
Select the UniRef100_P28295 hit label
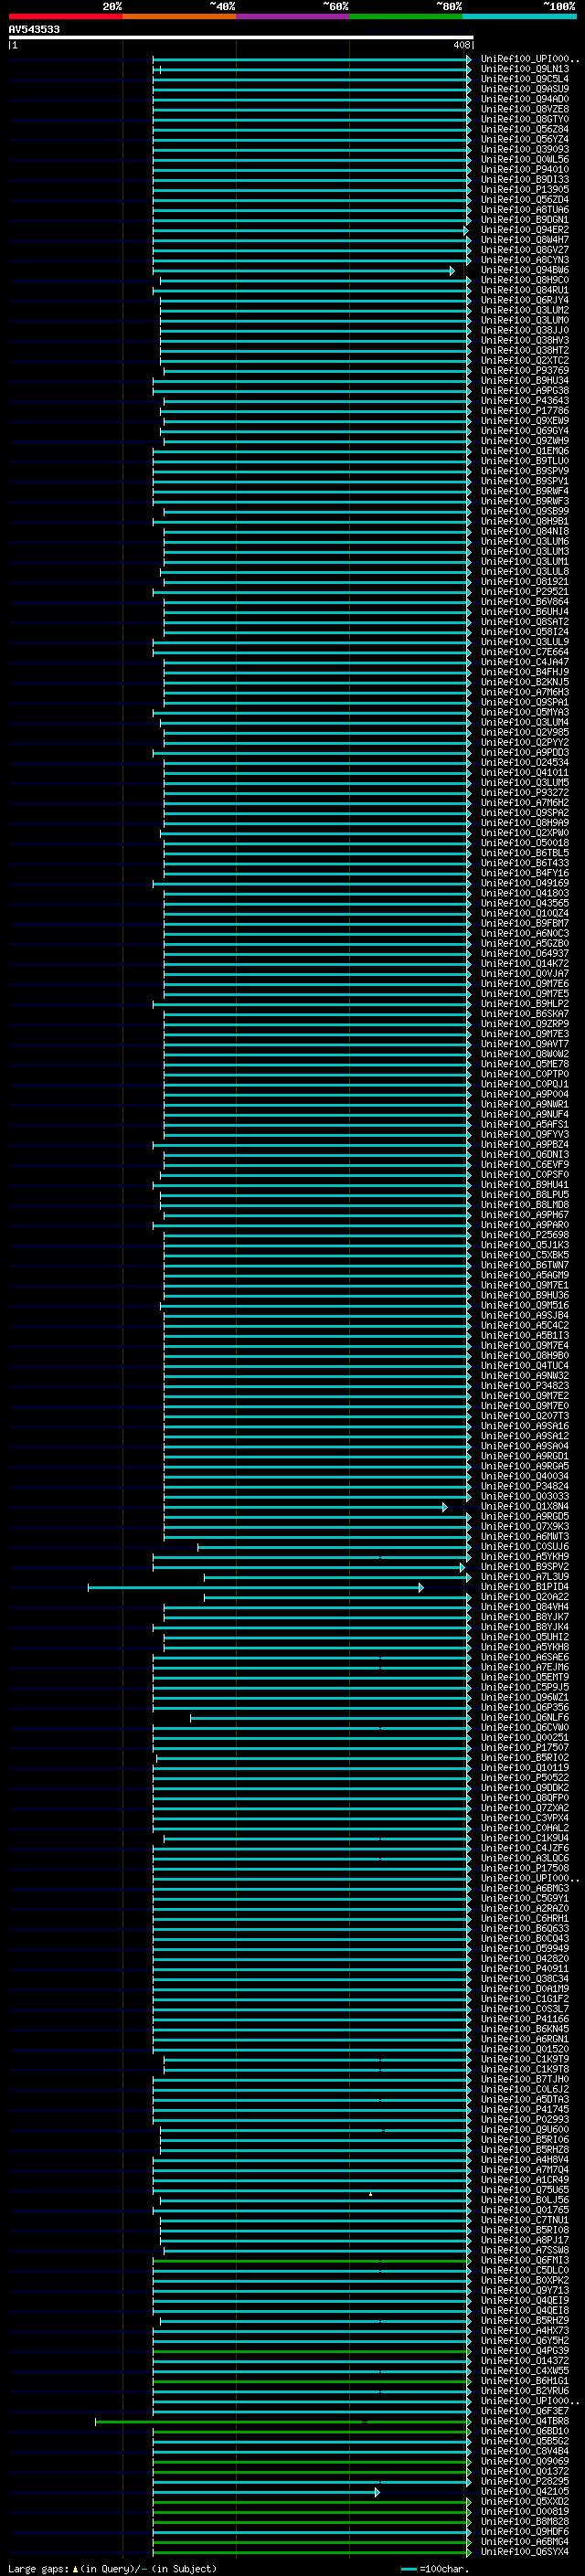point(525,2481)
